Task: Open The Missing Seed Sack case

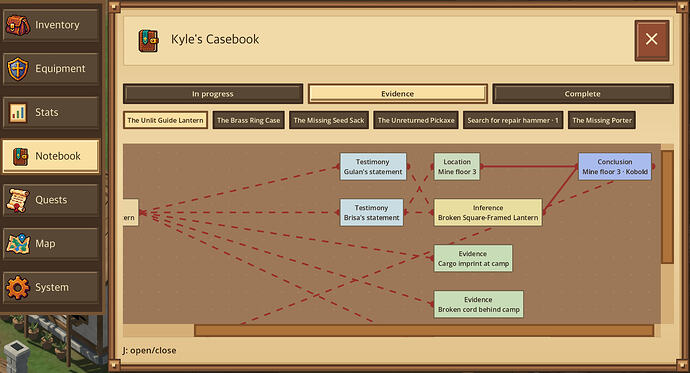Action: [329, 120]
